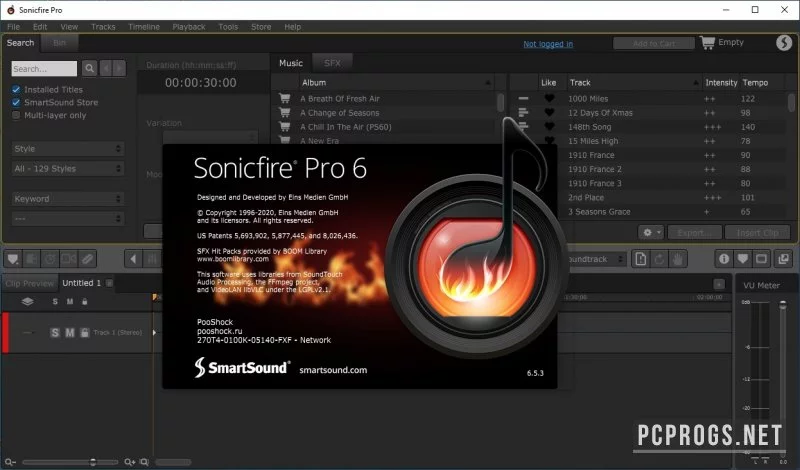Click the hand tool icon in the timeline toolbar
Viewport: 800px width, 470px height.
click(678, 259)
